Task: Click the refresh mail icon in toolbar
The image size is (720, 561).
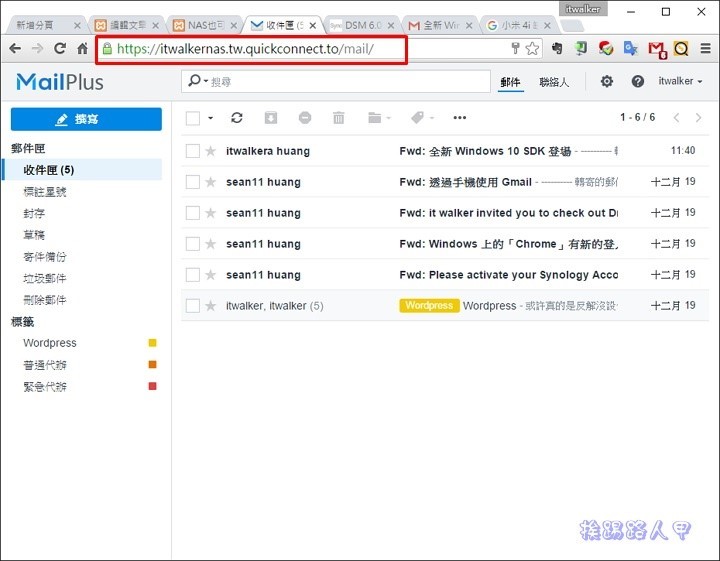Action: 237,118
